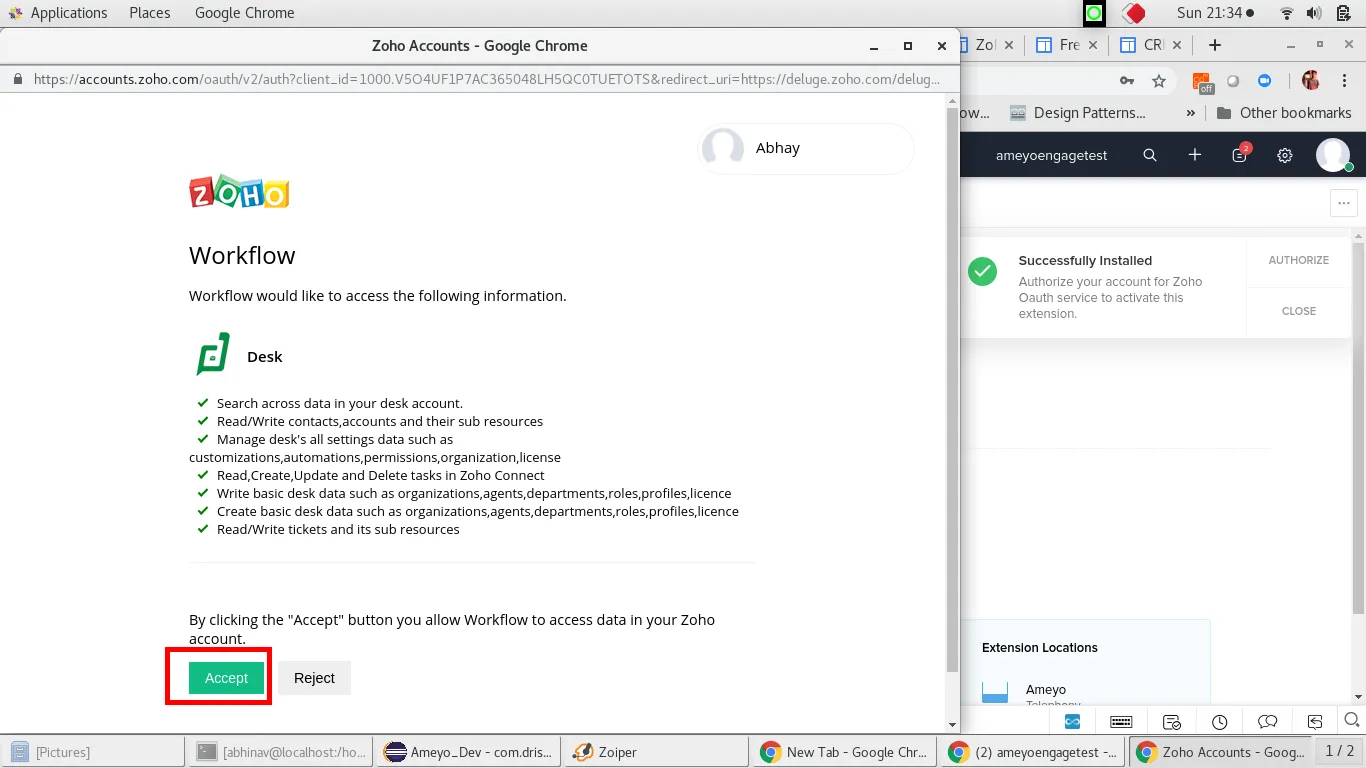Expand hidden bookmarks with the double chevron

click(x=1191, y=113)
